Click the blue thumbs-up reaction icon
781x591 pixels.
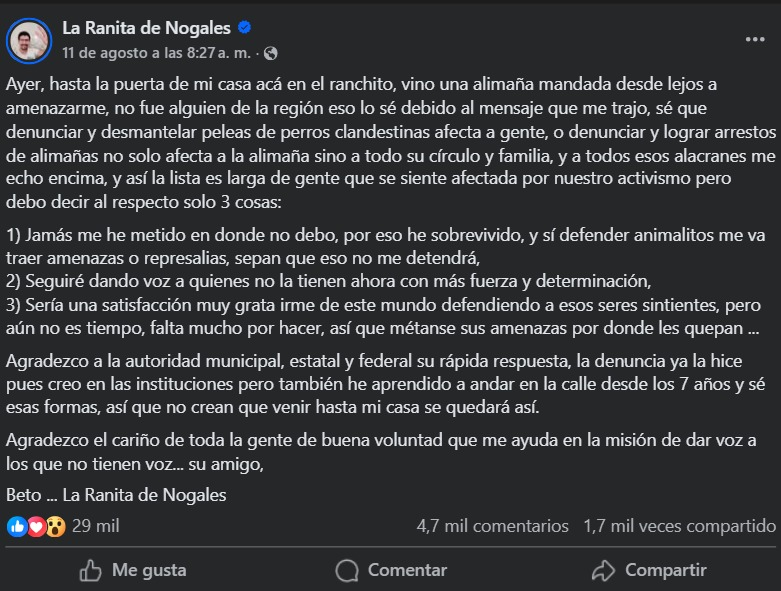pyautogui.click(x=16, y=526)
